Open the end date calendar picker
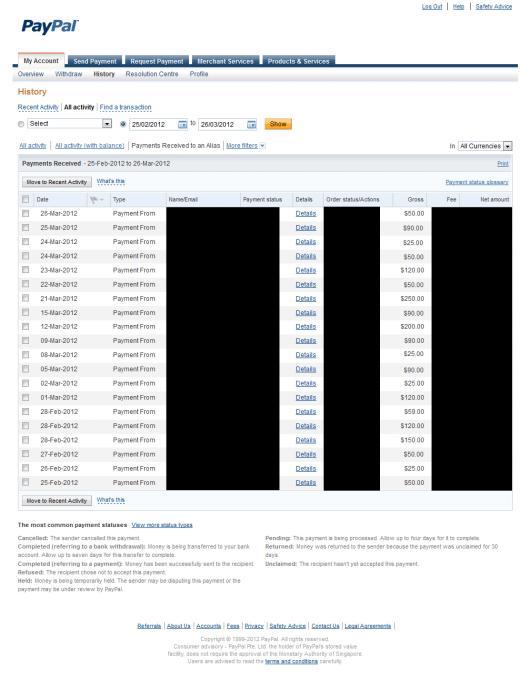530x700 pixels. [x=252, y=125]
